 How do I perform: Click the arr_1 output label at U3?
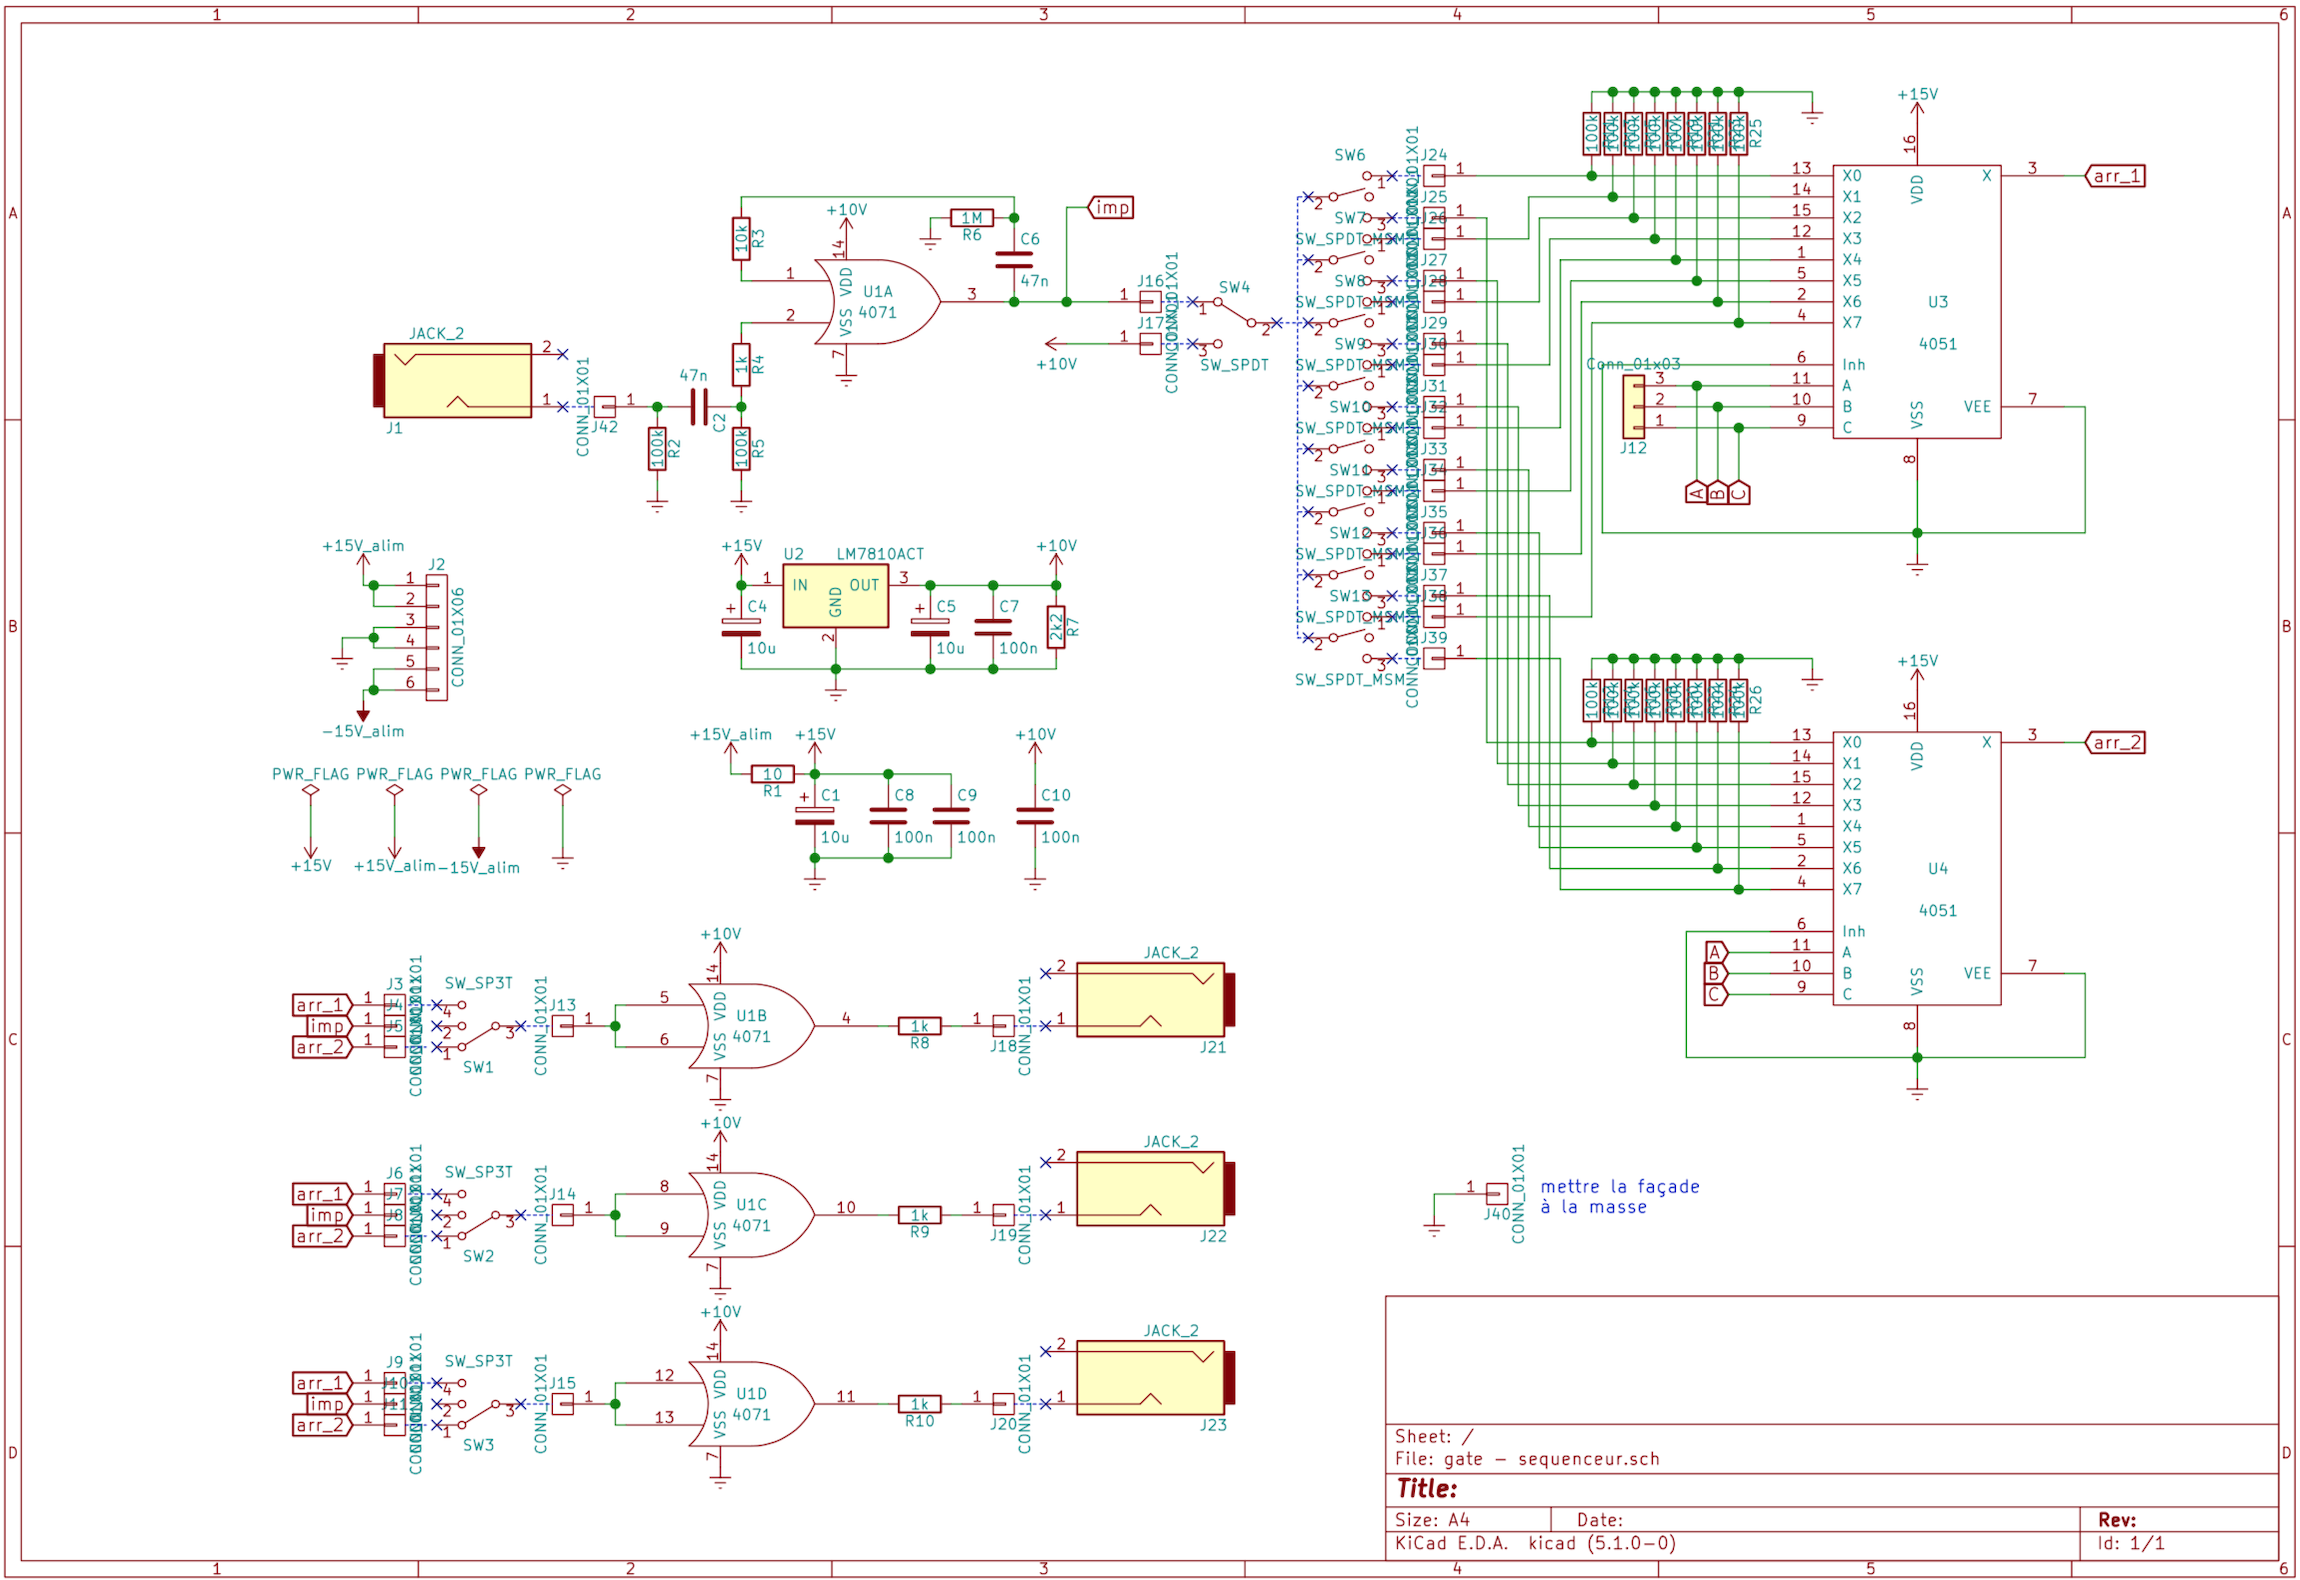(2116, 176)
